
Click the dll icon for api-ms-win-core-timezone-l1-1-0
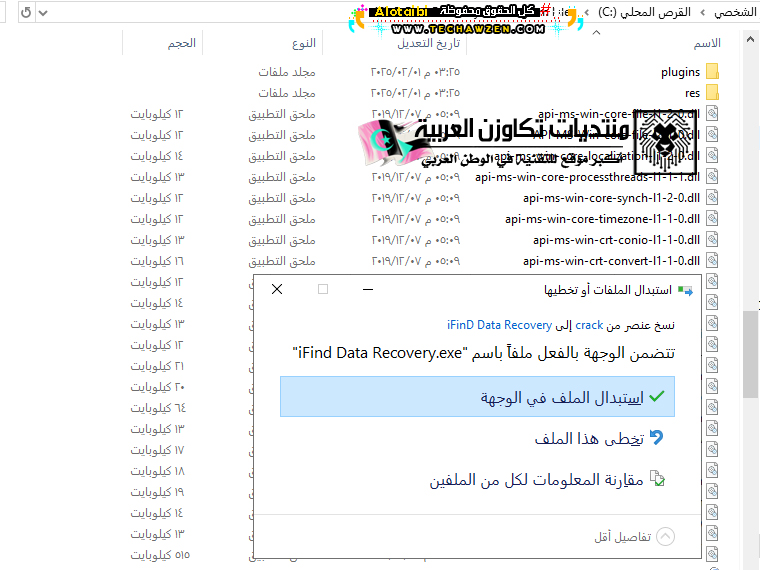point(712,219)
